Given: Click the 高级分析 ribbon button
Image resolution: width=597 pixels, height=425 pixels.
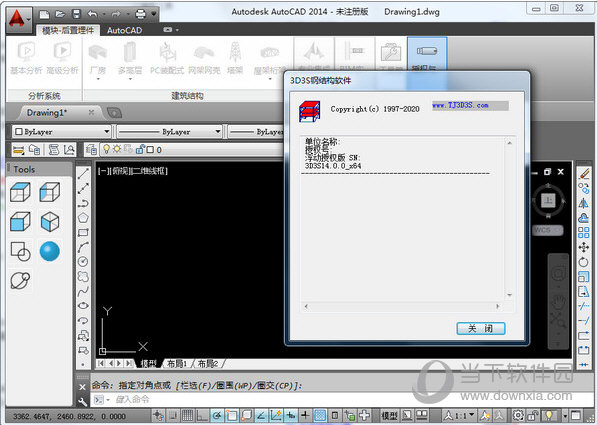Looking at the screenshot, I should 62,57.
